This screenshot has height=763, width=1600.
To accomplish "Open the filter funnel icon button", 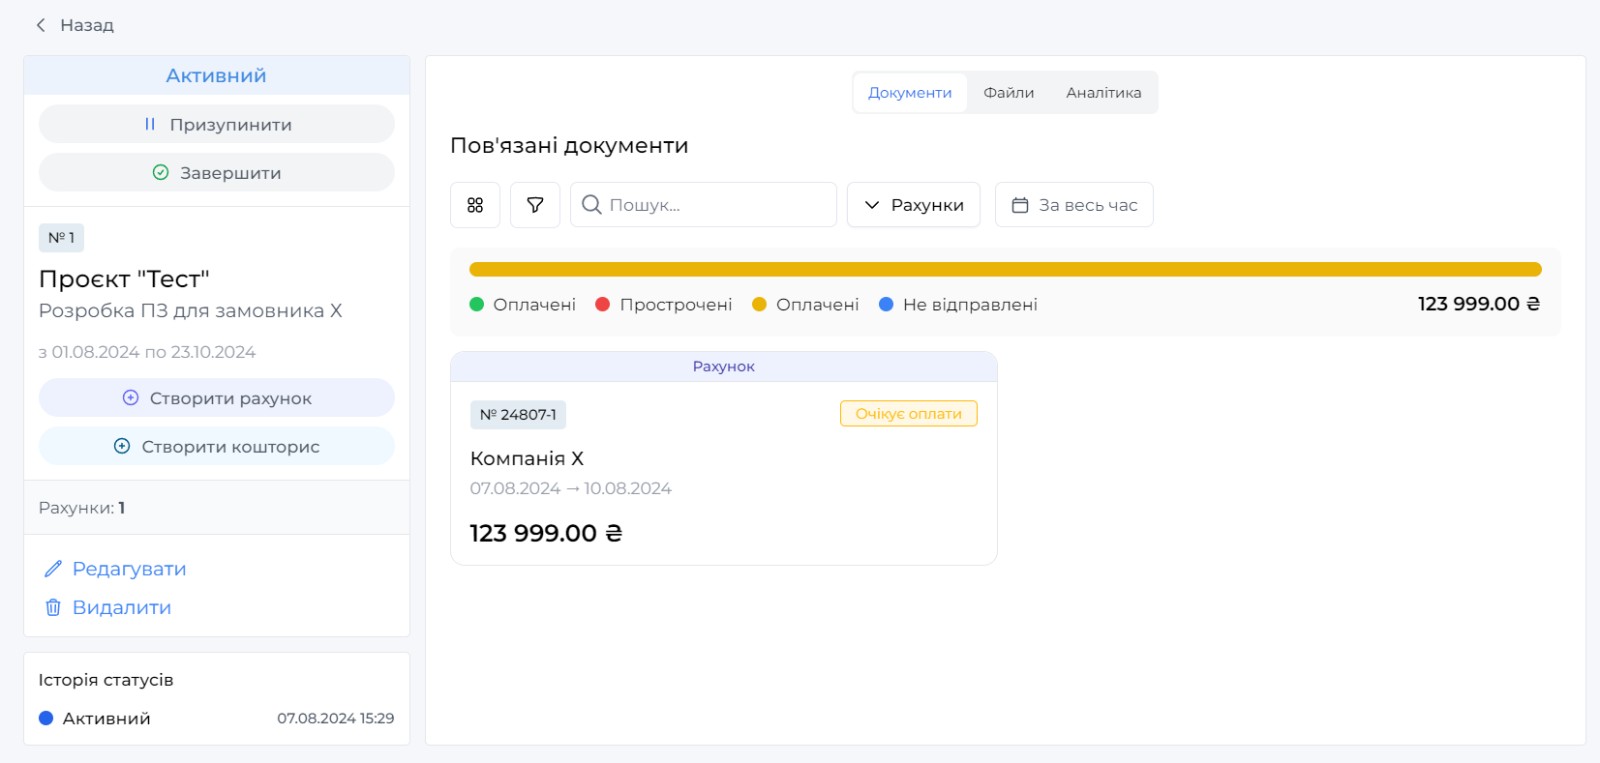I will click(x=535, y=205).
